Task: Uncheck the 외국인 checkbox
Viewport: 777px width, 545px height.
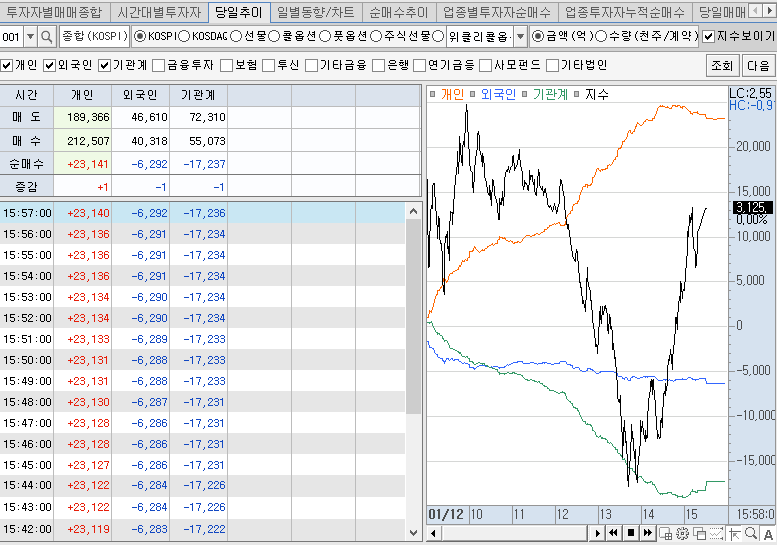Action: click(x=49, y=65)
